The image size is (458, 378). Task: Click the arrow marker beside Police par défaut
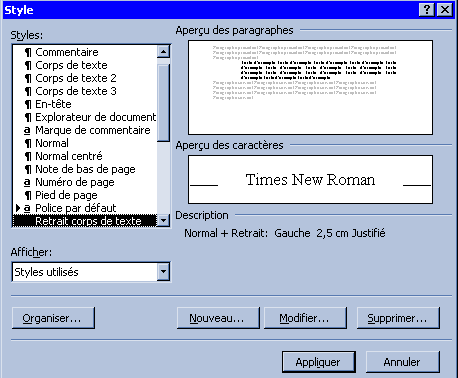click(x=18, y=208)
